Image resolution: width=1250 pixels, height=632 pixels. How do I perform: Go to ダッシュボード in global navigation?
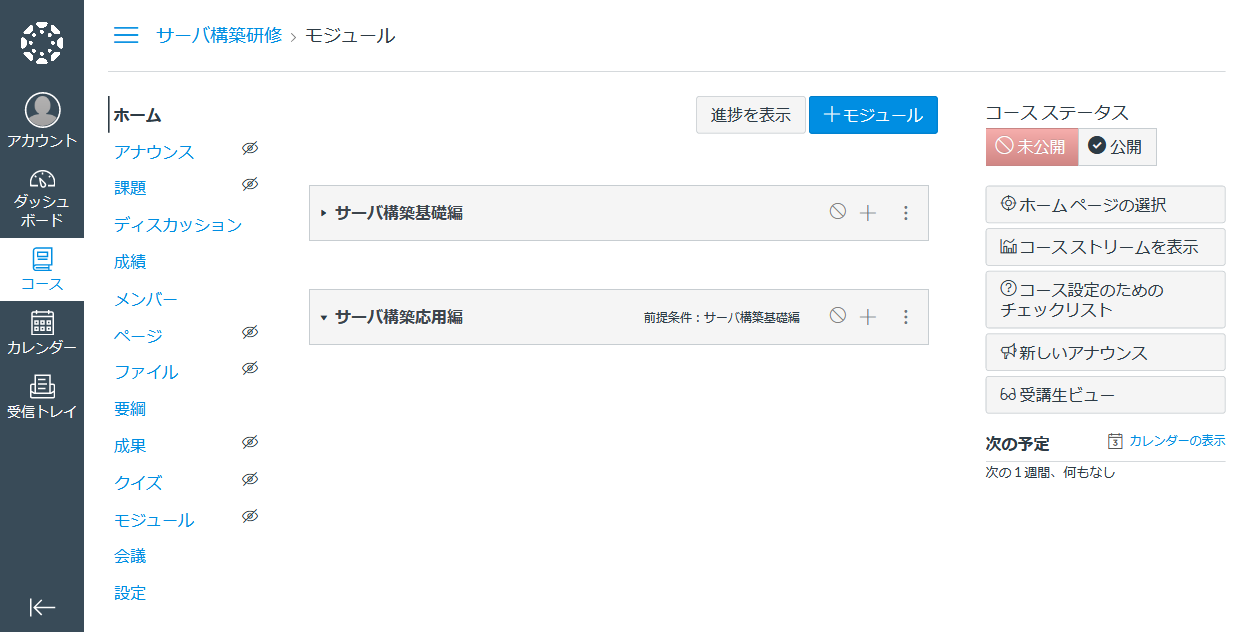click(x=42, y=198)
